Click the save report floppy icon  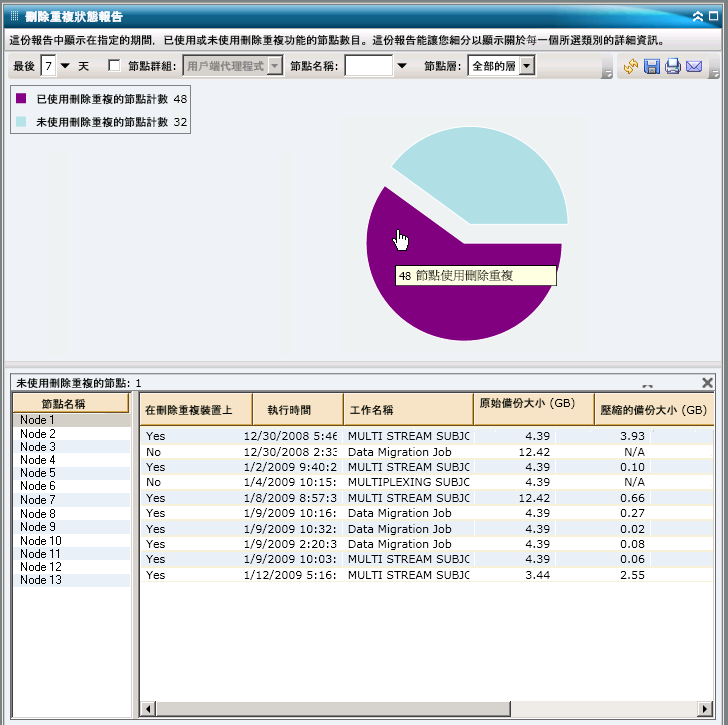pos(652,67)
